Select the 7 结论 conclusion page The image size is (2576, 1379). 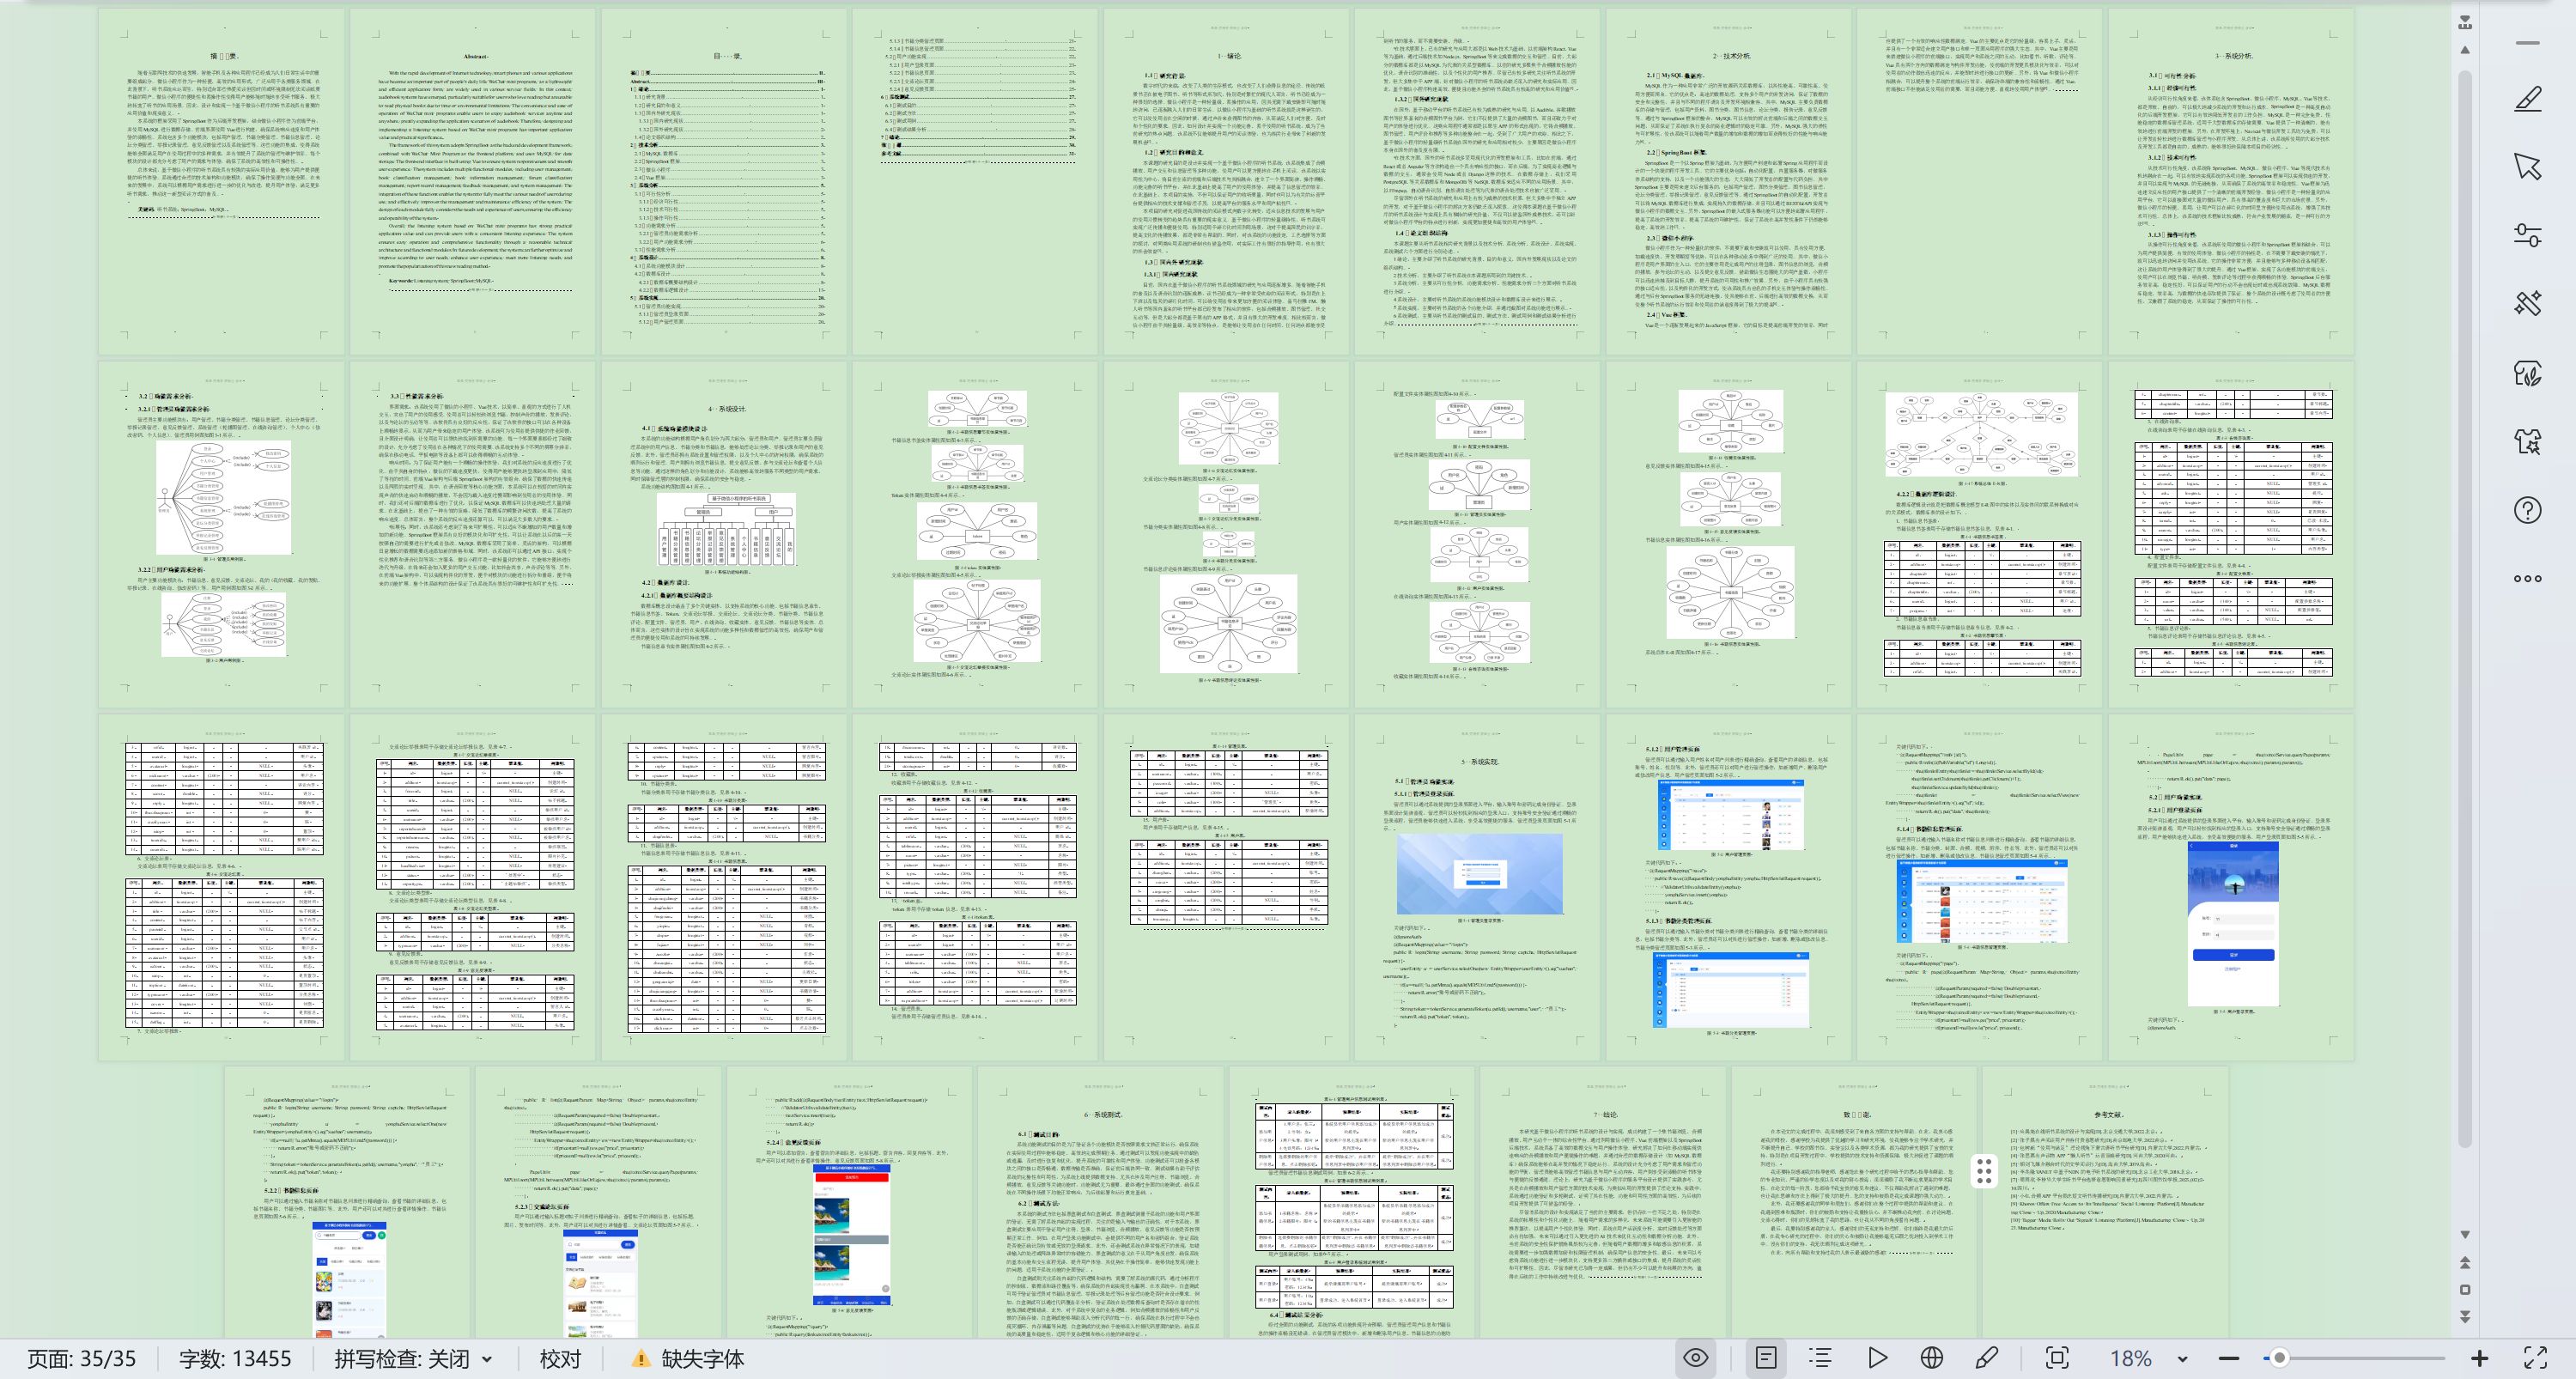click(1604, 1202)
